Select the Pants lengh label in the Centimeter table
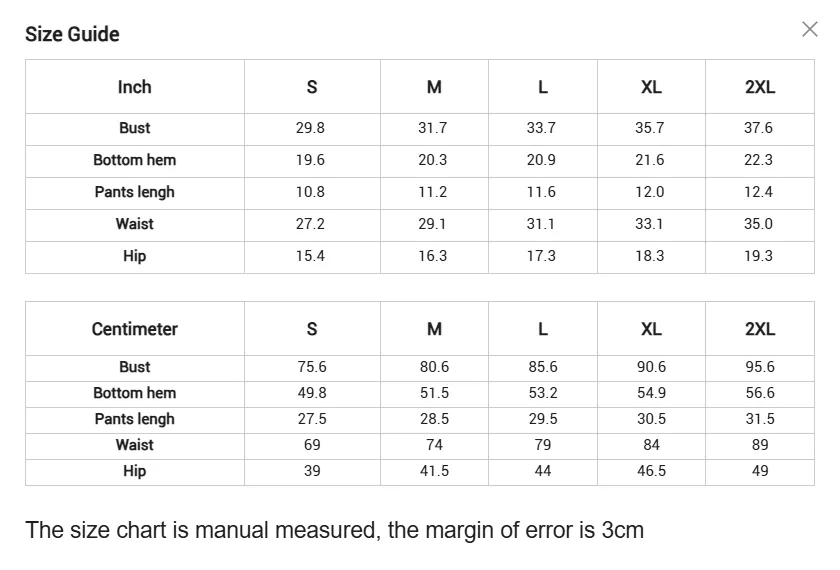 click(x=134, y=419)
